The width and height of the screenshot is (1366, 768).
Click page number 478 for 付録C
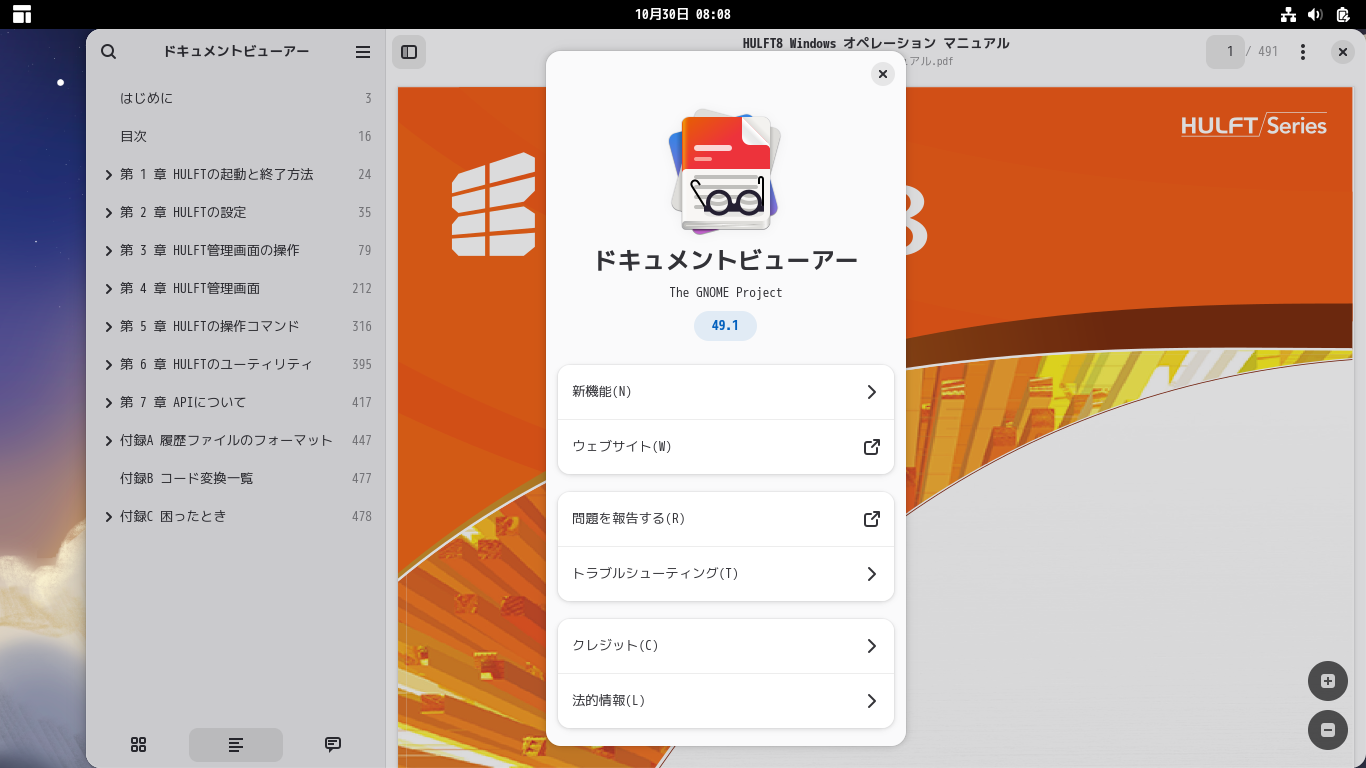362,517
